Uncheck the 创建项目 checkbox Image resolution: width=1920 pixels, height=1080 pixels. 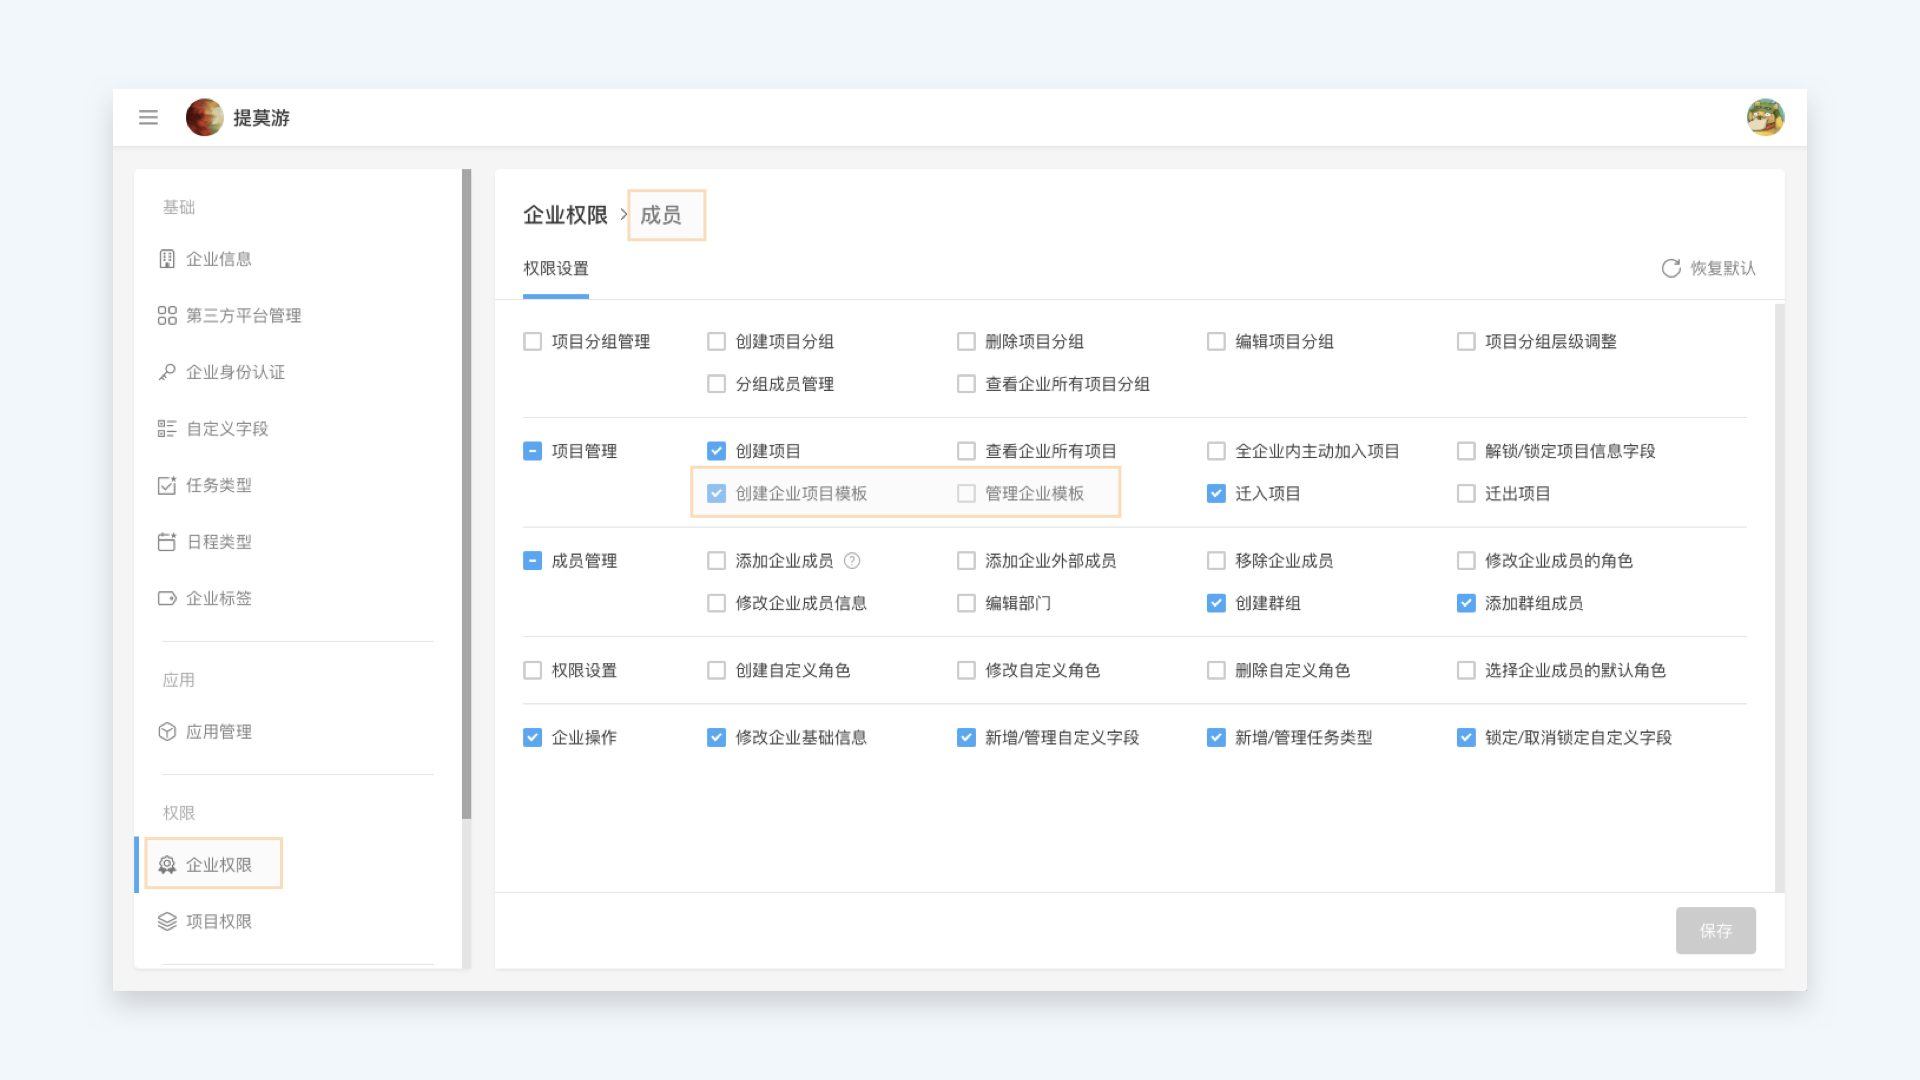716,451
